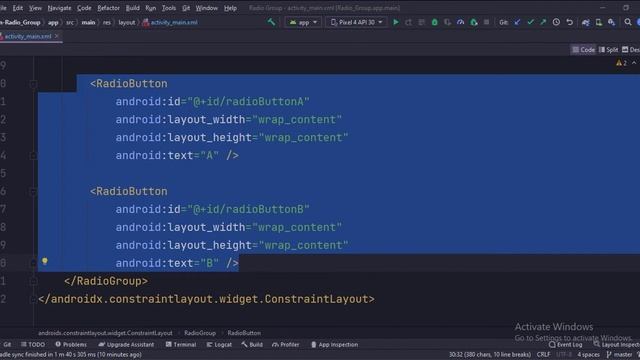Open the Logcat tool window
Image resolution: width=640 pixels, height=360 pixels.
[x=219, y=344]
